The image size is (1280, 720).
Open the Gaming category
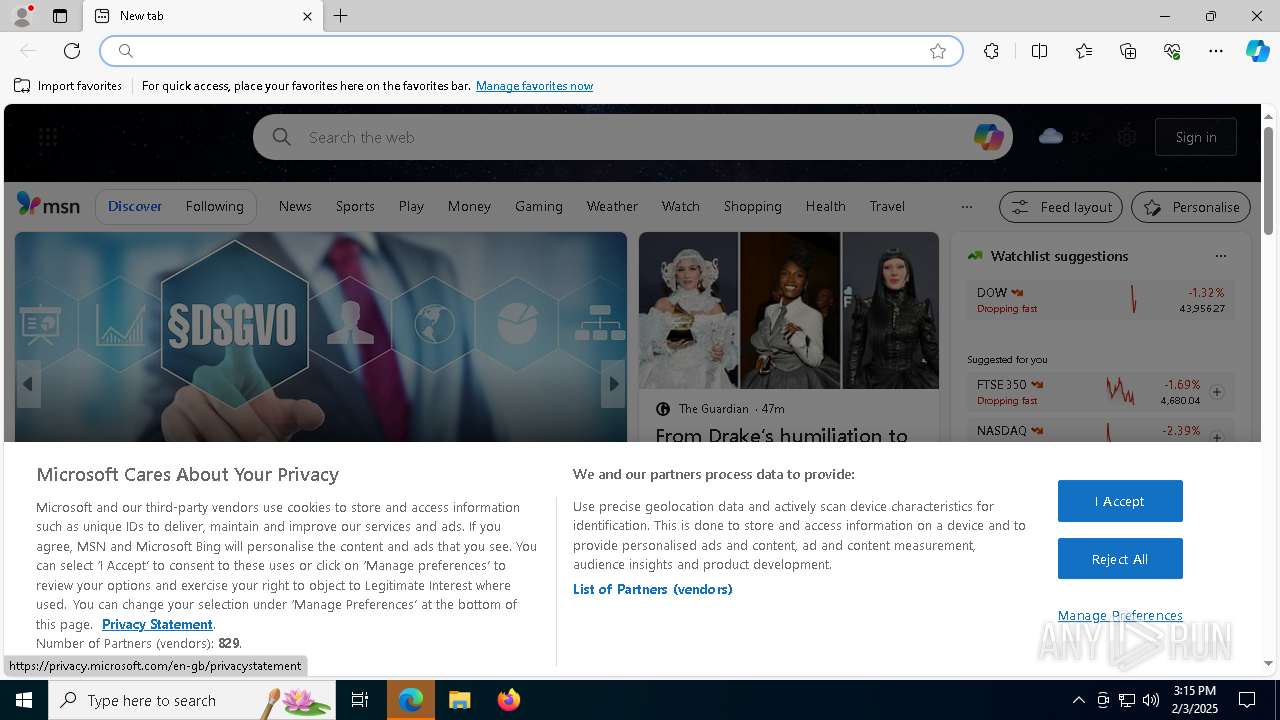point(539,206)
